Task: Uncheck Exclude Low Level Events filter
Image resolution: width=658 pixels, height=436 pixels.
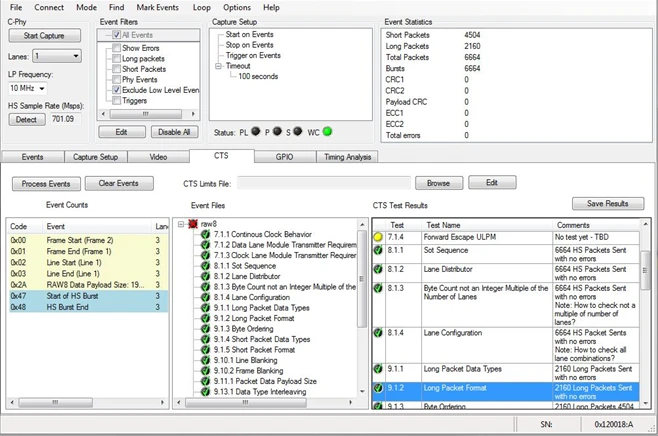Action: point(115,90)
